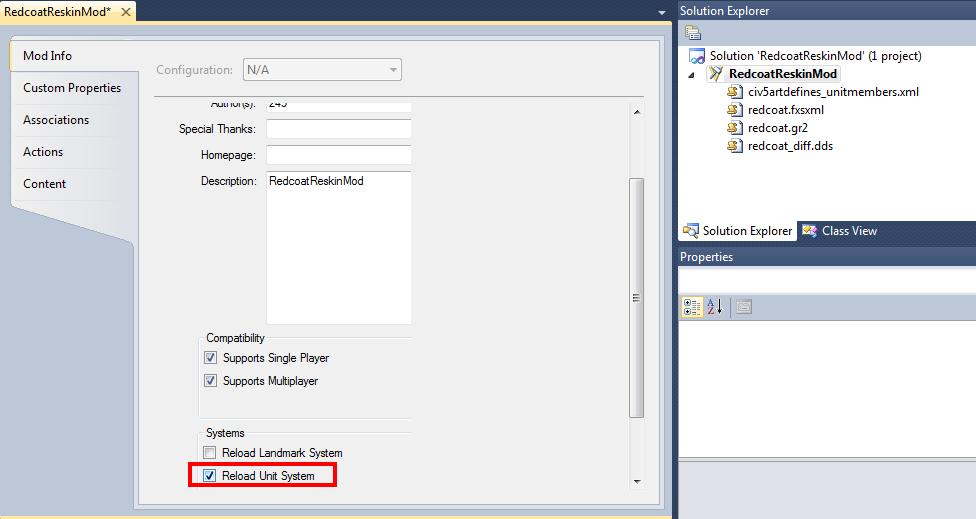Click file icon of redcoat.gr2
The height and width of the screenshot is (519, 976).
tap(735, 128)
